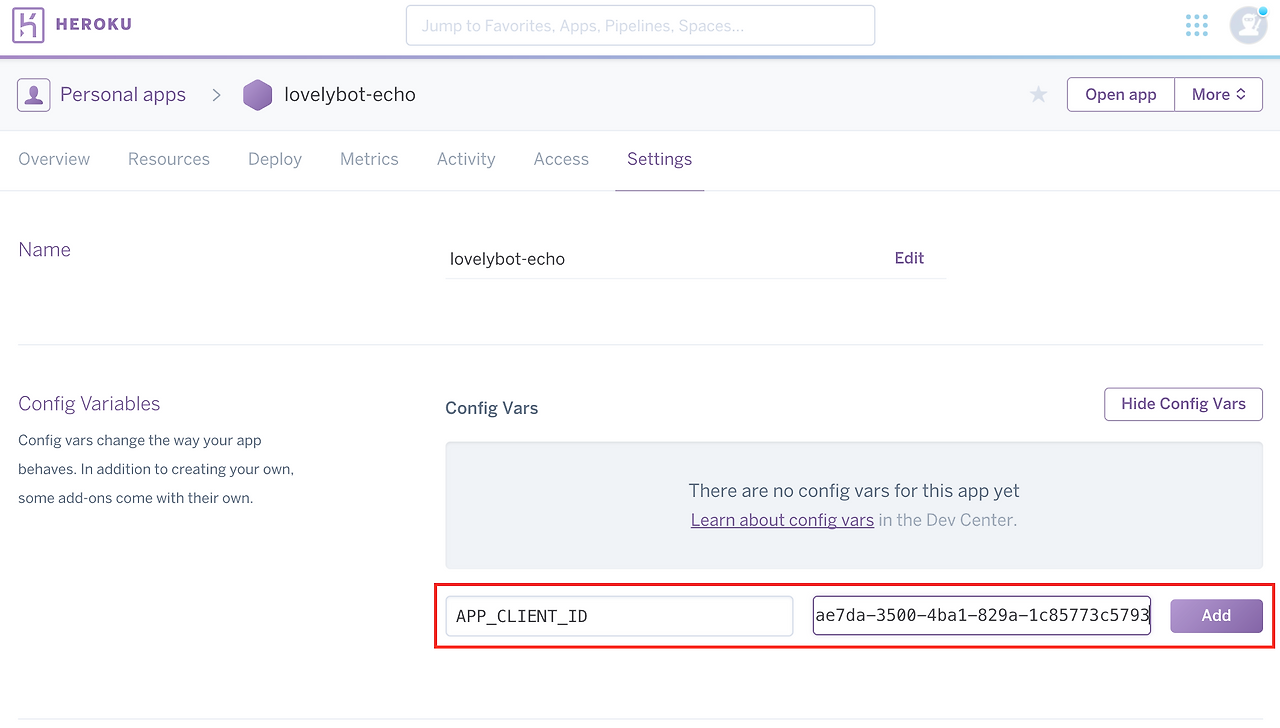
Task: Click the purple hexagon app icon
Action: click(258, 95)
